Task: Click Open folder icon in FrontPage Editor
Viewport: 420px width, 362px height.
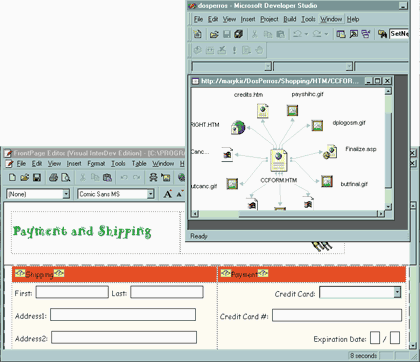Action: [24, 177]
